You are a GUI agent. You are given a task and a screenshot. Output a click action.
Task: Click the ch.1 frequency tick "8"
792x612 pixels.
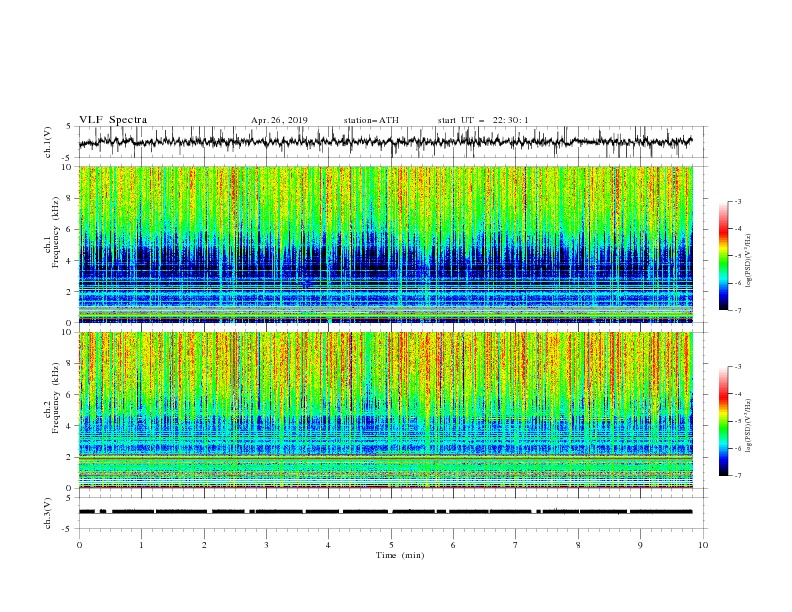click(x=70, y=198)
